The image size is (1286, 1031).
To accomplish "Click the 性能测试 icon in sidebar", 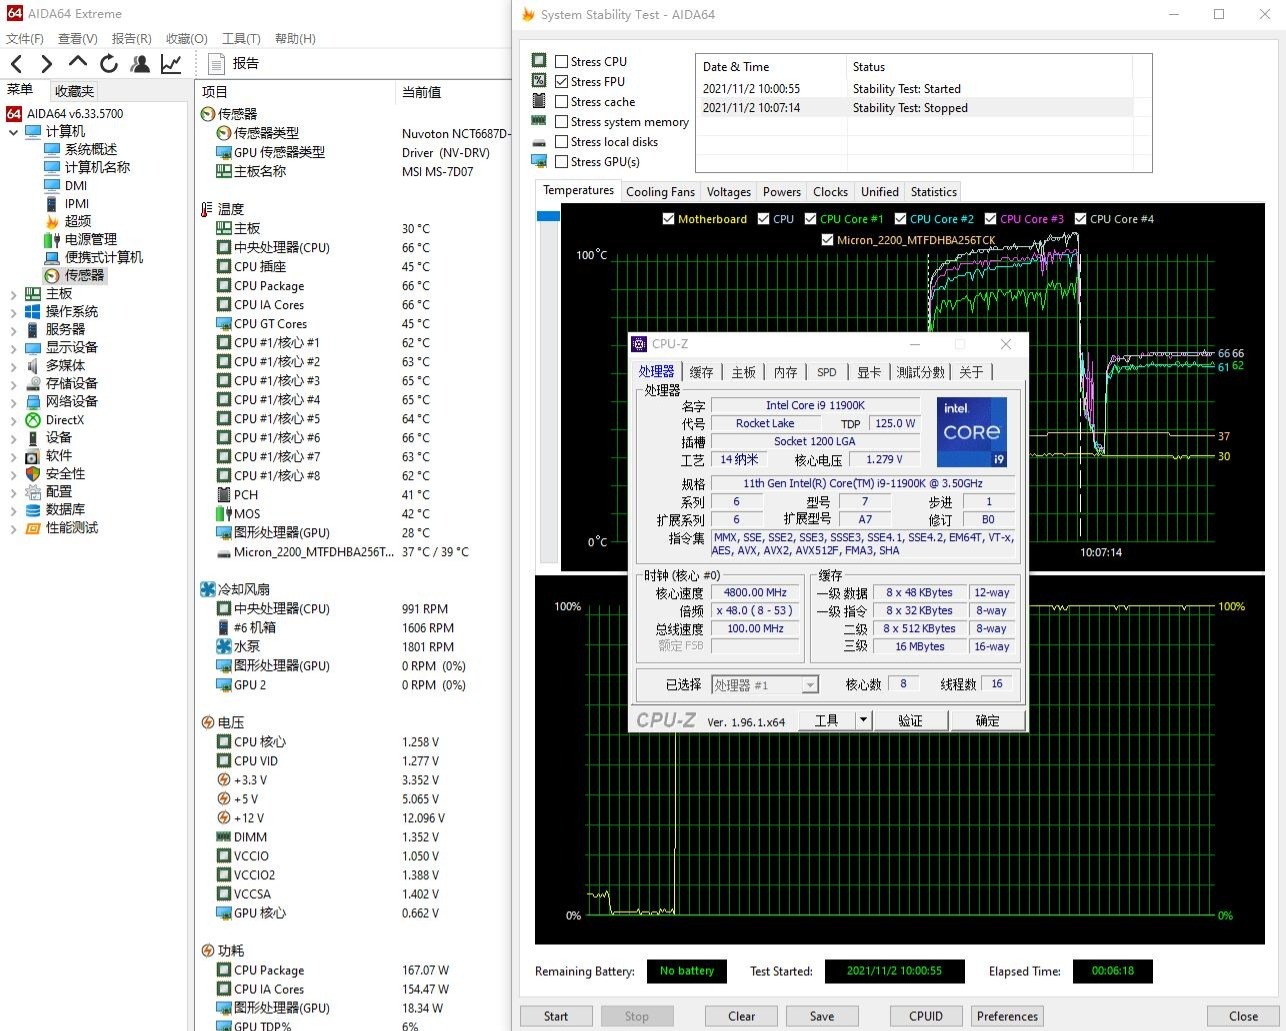I will pos(33,528).
